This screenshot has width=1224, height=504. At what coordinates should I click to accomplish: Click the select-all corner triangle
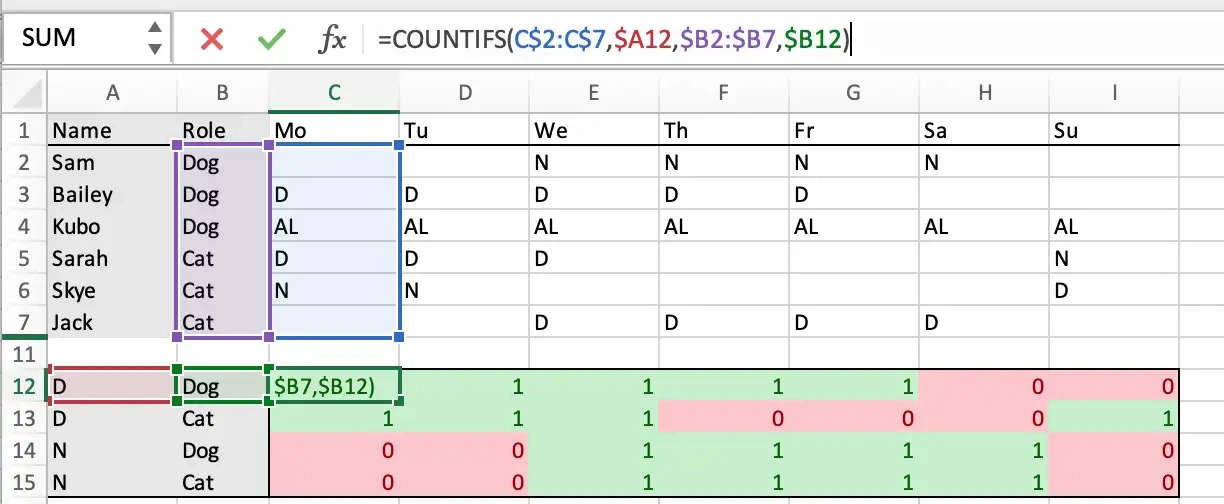(24, 93)
